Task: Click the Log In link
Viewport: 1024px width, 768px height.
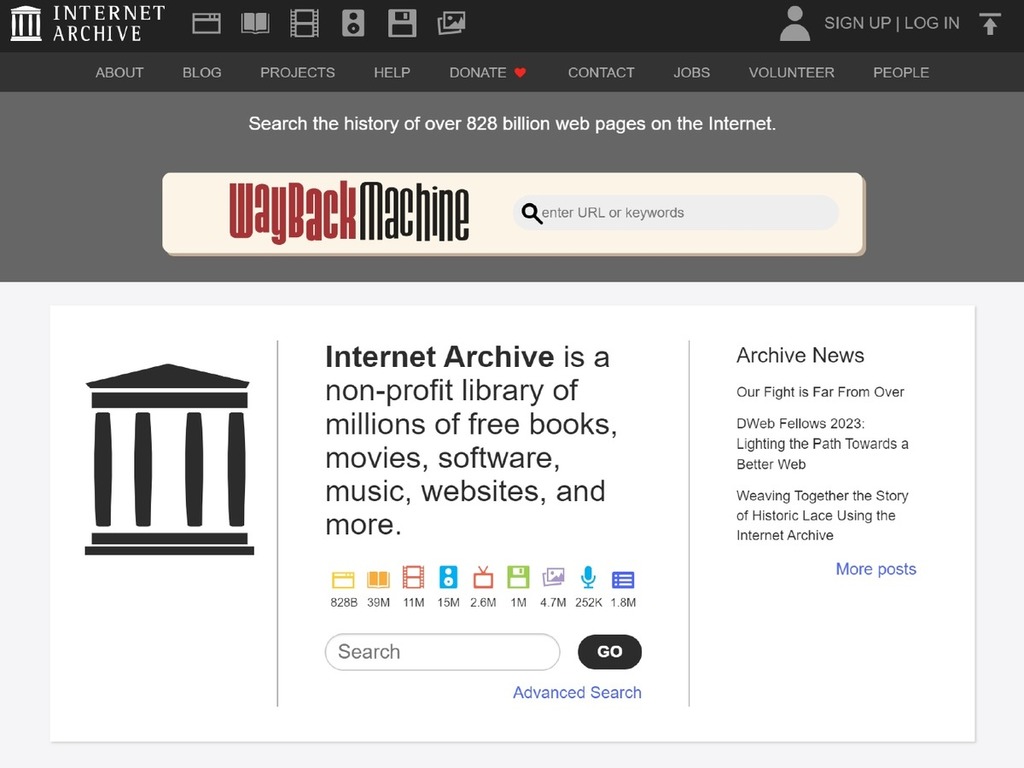Action: click(x=932, y=23)
